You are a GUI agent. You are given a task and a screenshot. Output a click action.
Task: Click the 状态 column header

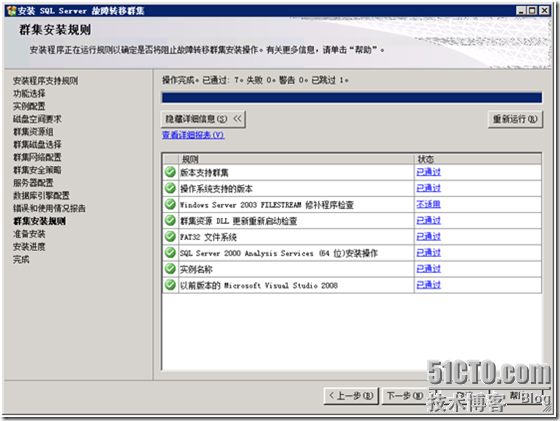pyautogui.click(x=478, y=159)
